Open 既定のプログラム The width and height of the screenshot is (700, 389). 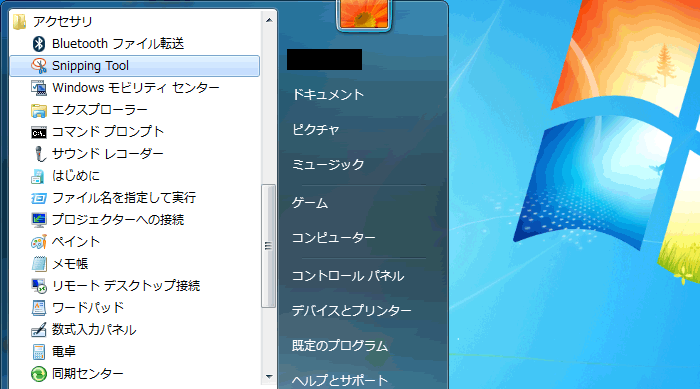point(340,346)
